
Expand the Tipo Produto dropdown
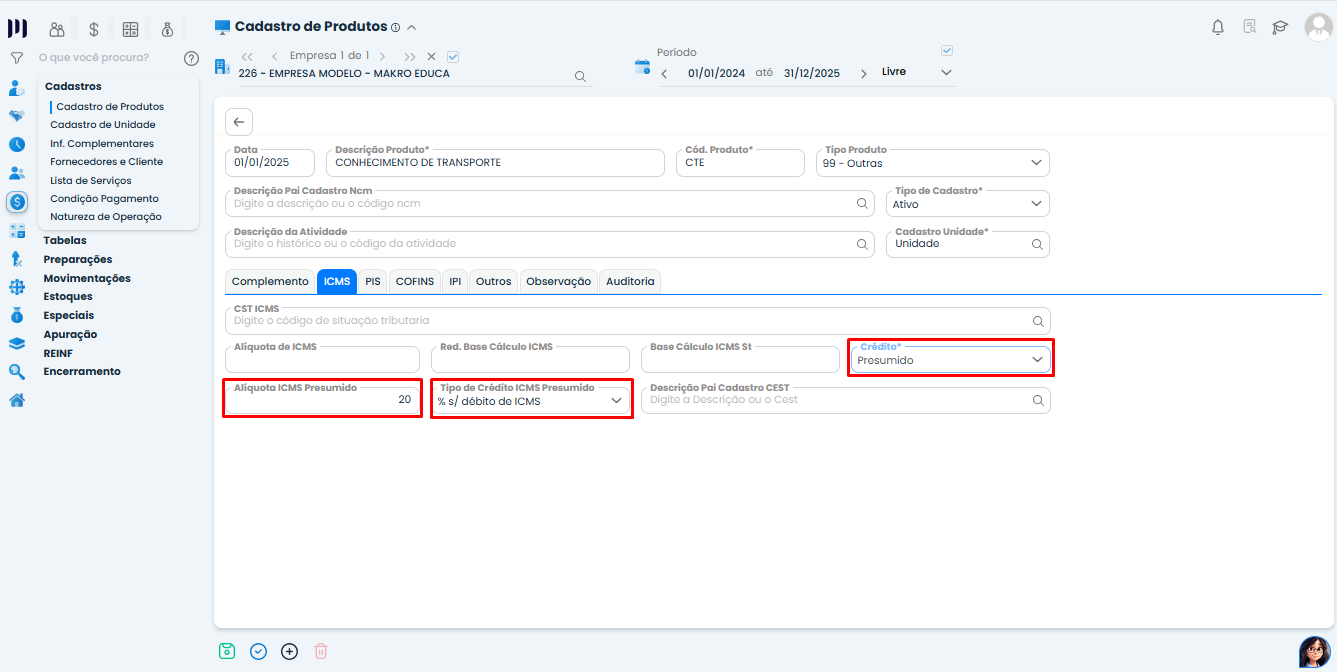[1036, 163]
